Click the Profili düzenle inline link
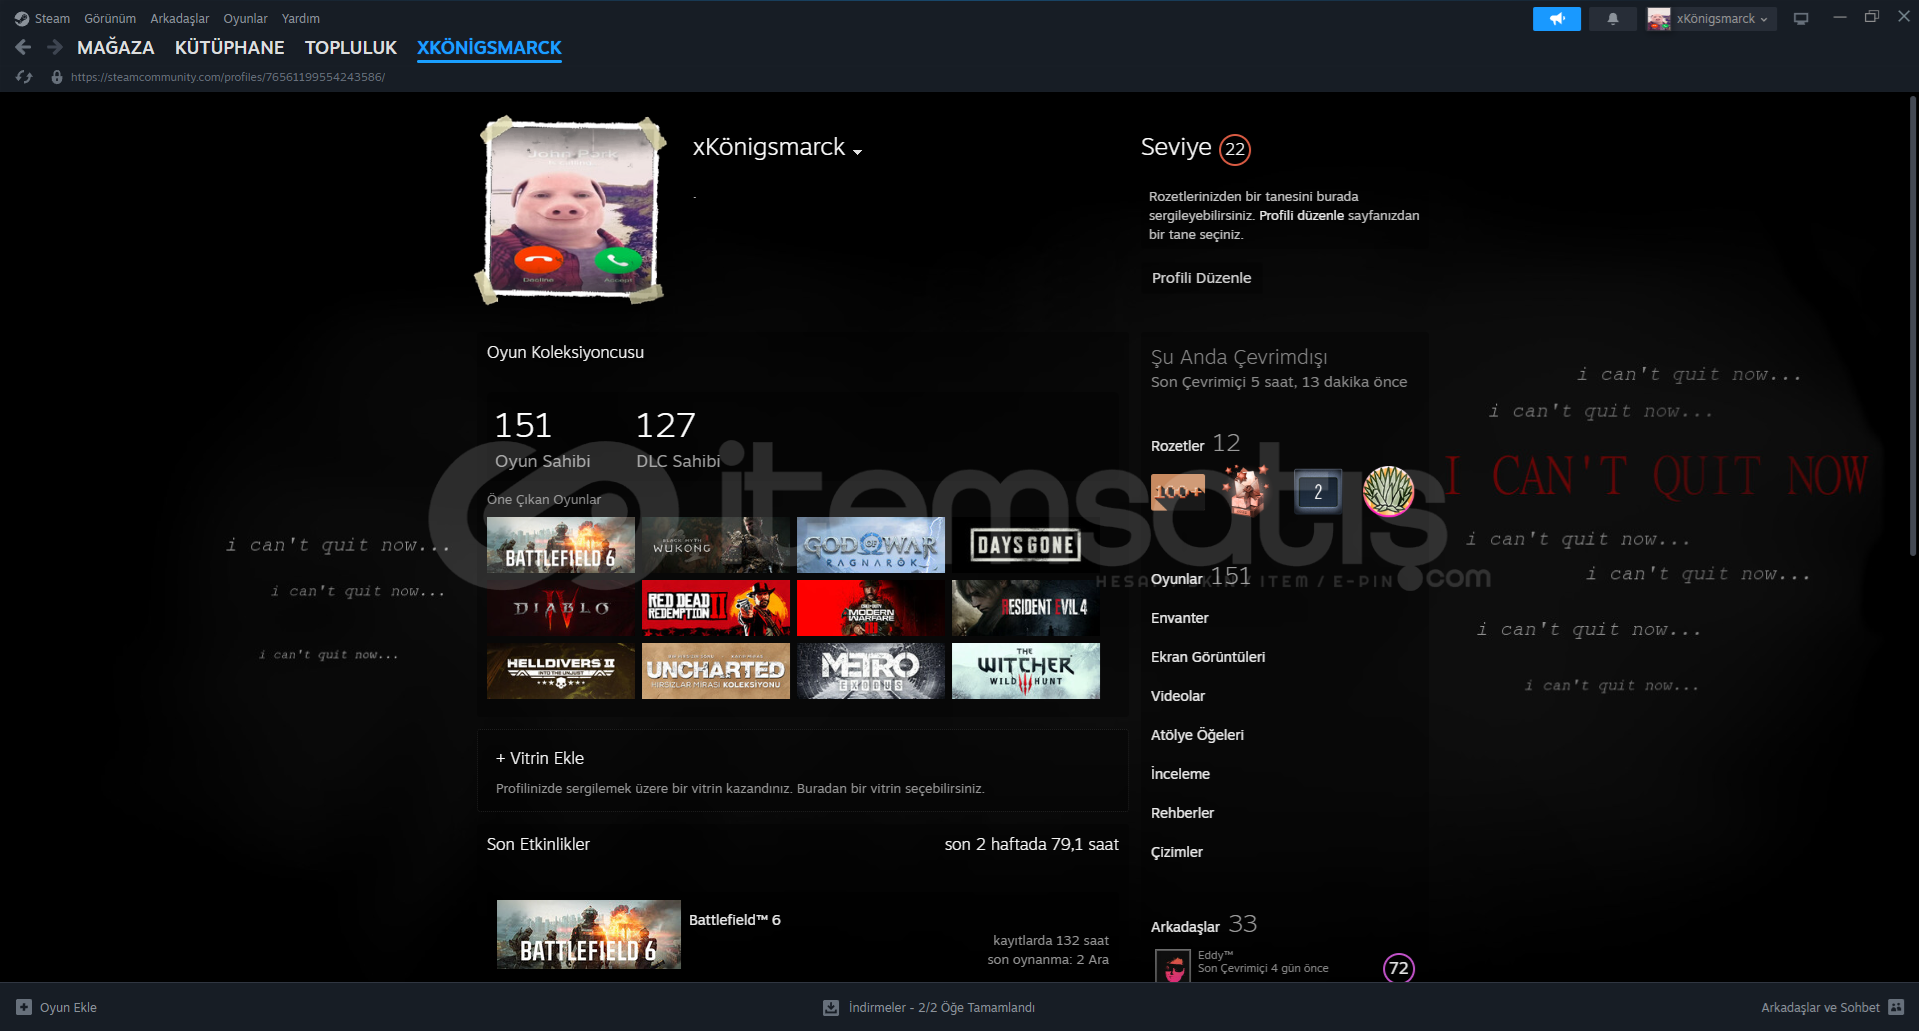Viewport: 1919px width, 1031px height. click(1301, 215)
